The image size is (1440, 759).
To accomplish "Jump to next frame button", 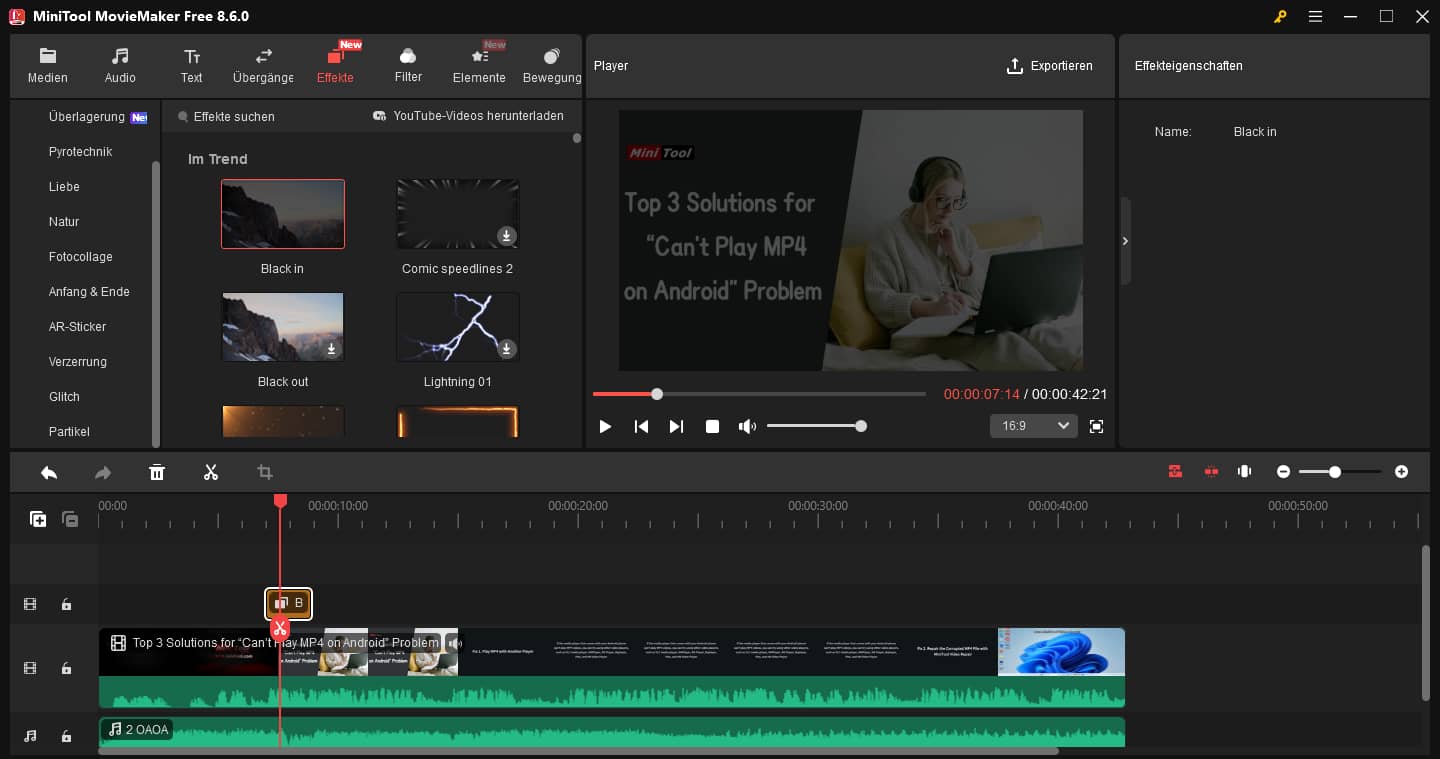I will [x=676, y=427].
